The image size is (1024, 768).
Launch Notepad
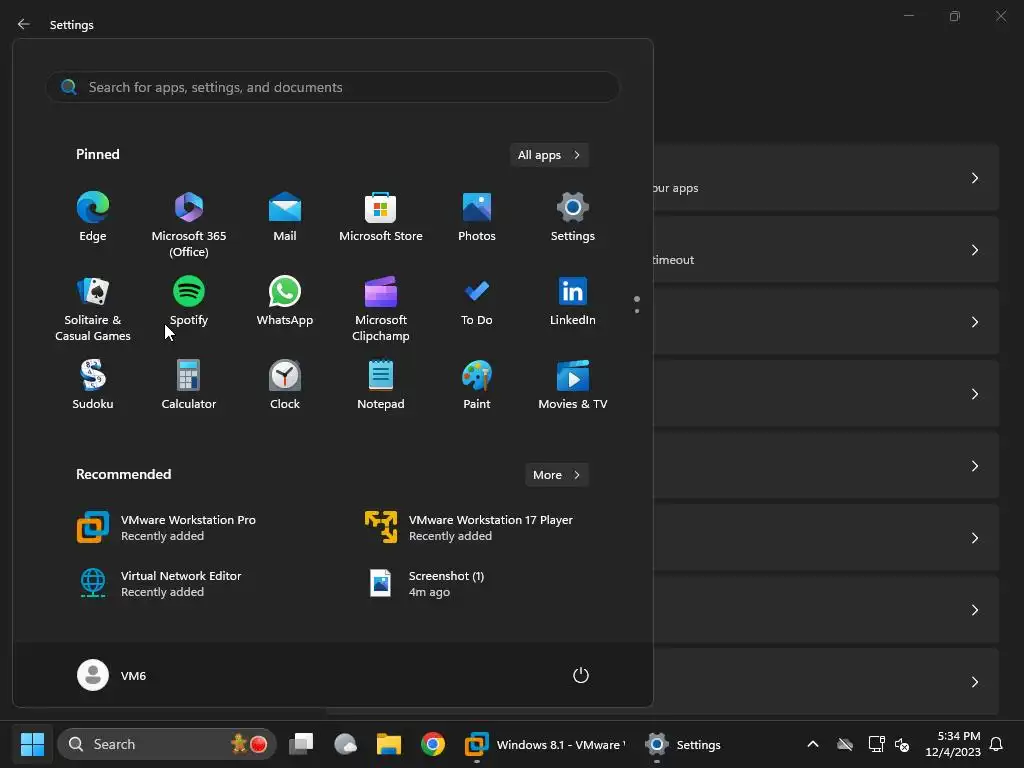point(381,385)
